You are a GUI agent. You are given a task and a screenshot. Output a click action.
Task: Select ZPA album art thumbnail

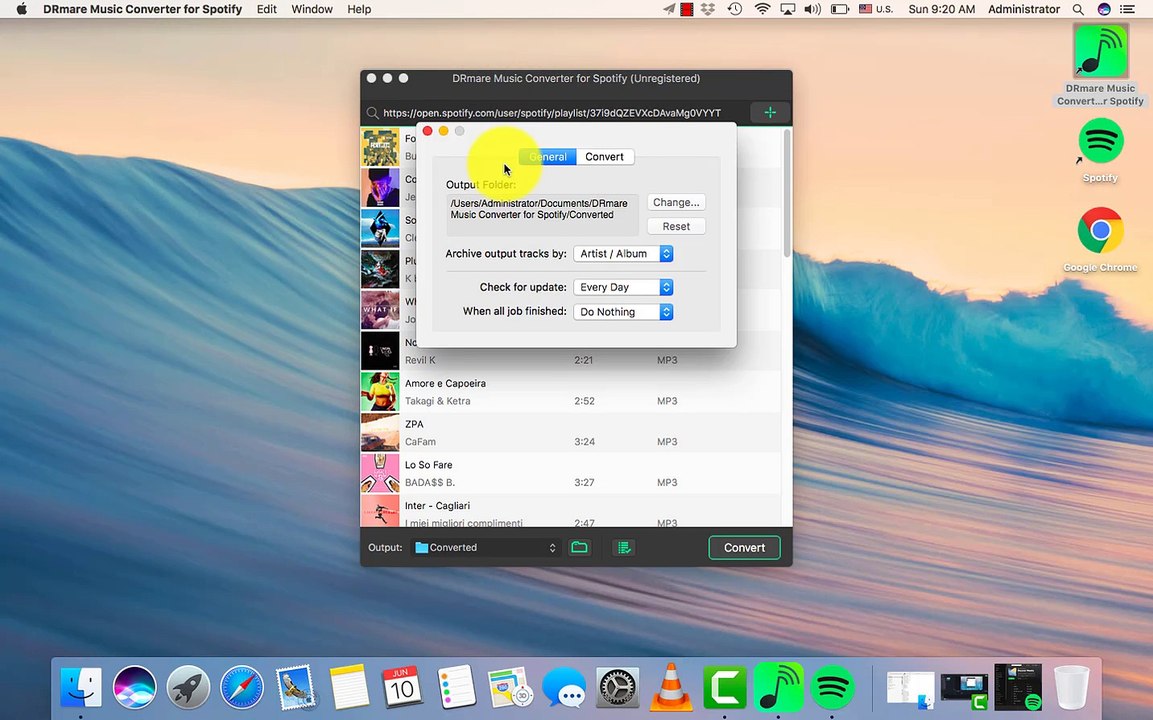point(380,432)
